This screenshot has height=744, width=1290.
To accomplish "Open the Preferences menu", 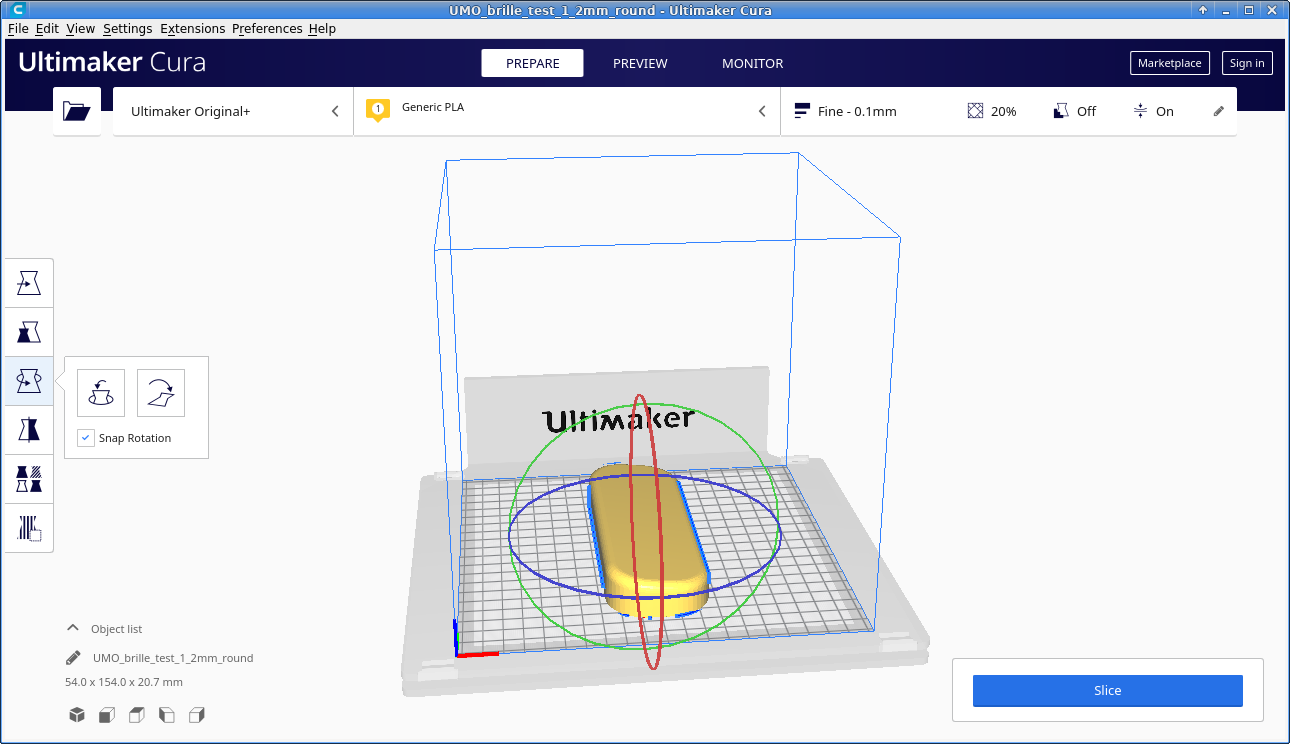I will pyautogui.click(x=267, y=29).
